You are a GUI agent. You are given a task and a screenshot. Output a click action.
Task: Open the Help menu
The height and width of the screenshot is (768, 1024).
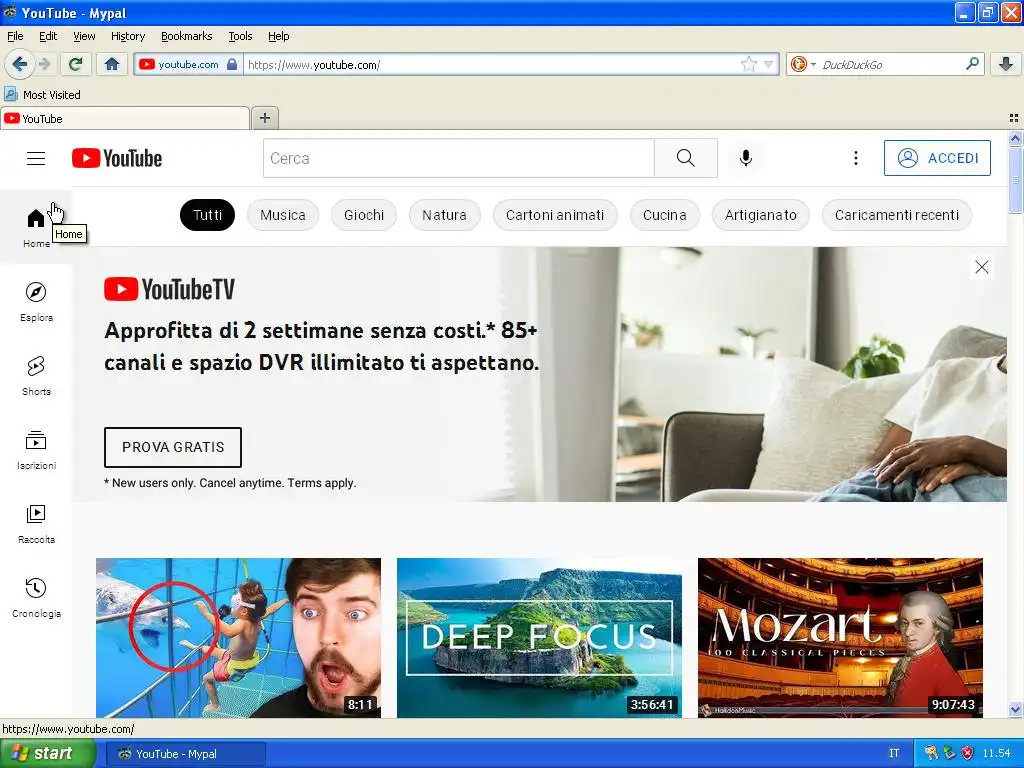(279, 36)
